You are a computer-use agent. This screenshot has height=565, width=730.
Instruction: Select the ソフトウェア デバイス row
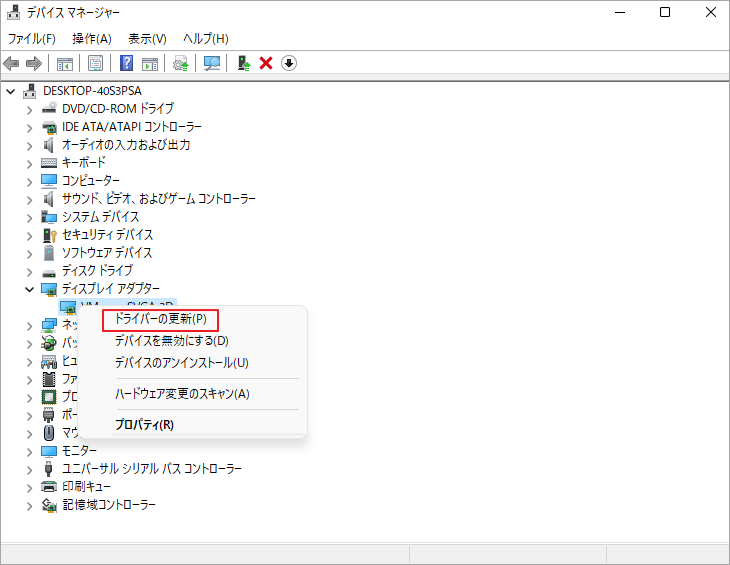tap(107, 253)
